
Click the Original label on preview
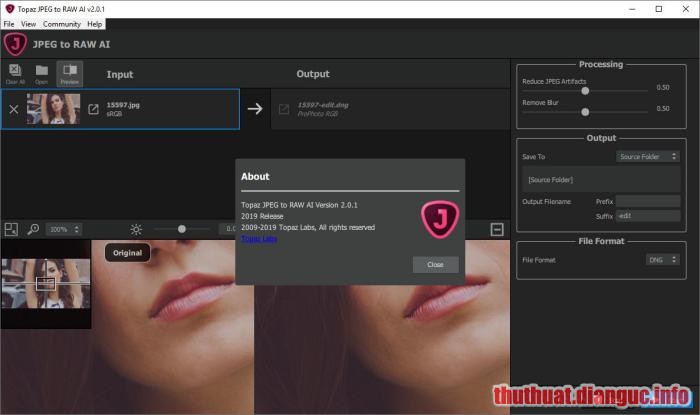click(127, 253)
